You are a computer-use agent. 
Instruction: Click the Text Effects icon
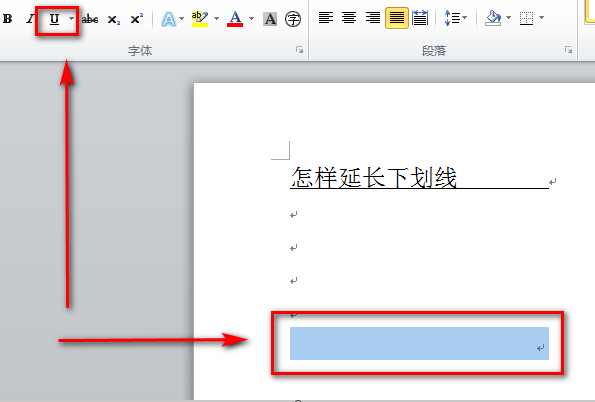[168, 19]
